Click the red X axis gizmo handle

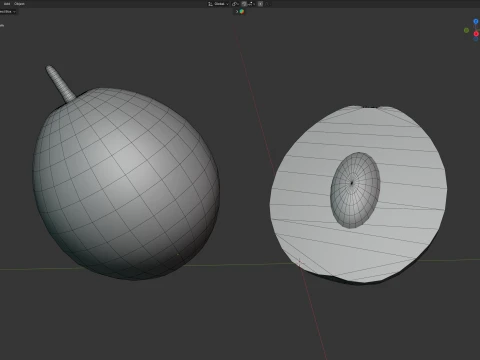[x=476, y=34]
